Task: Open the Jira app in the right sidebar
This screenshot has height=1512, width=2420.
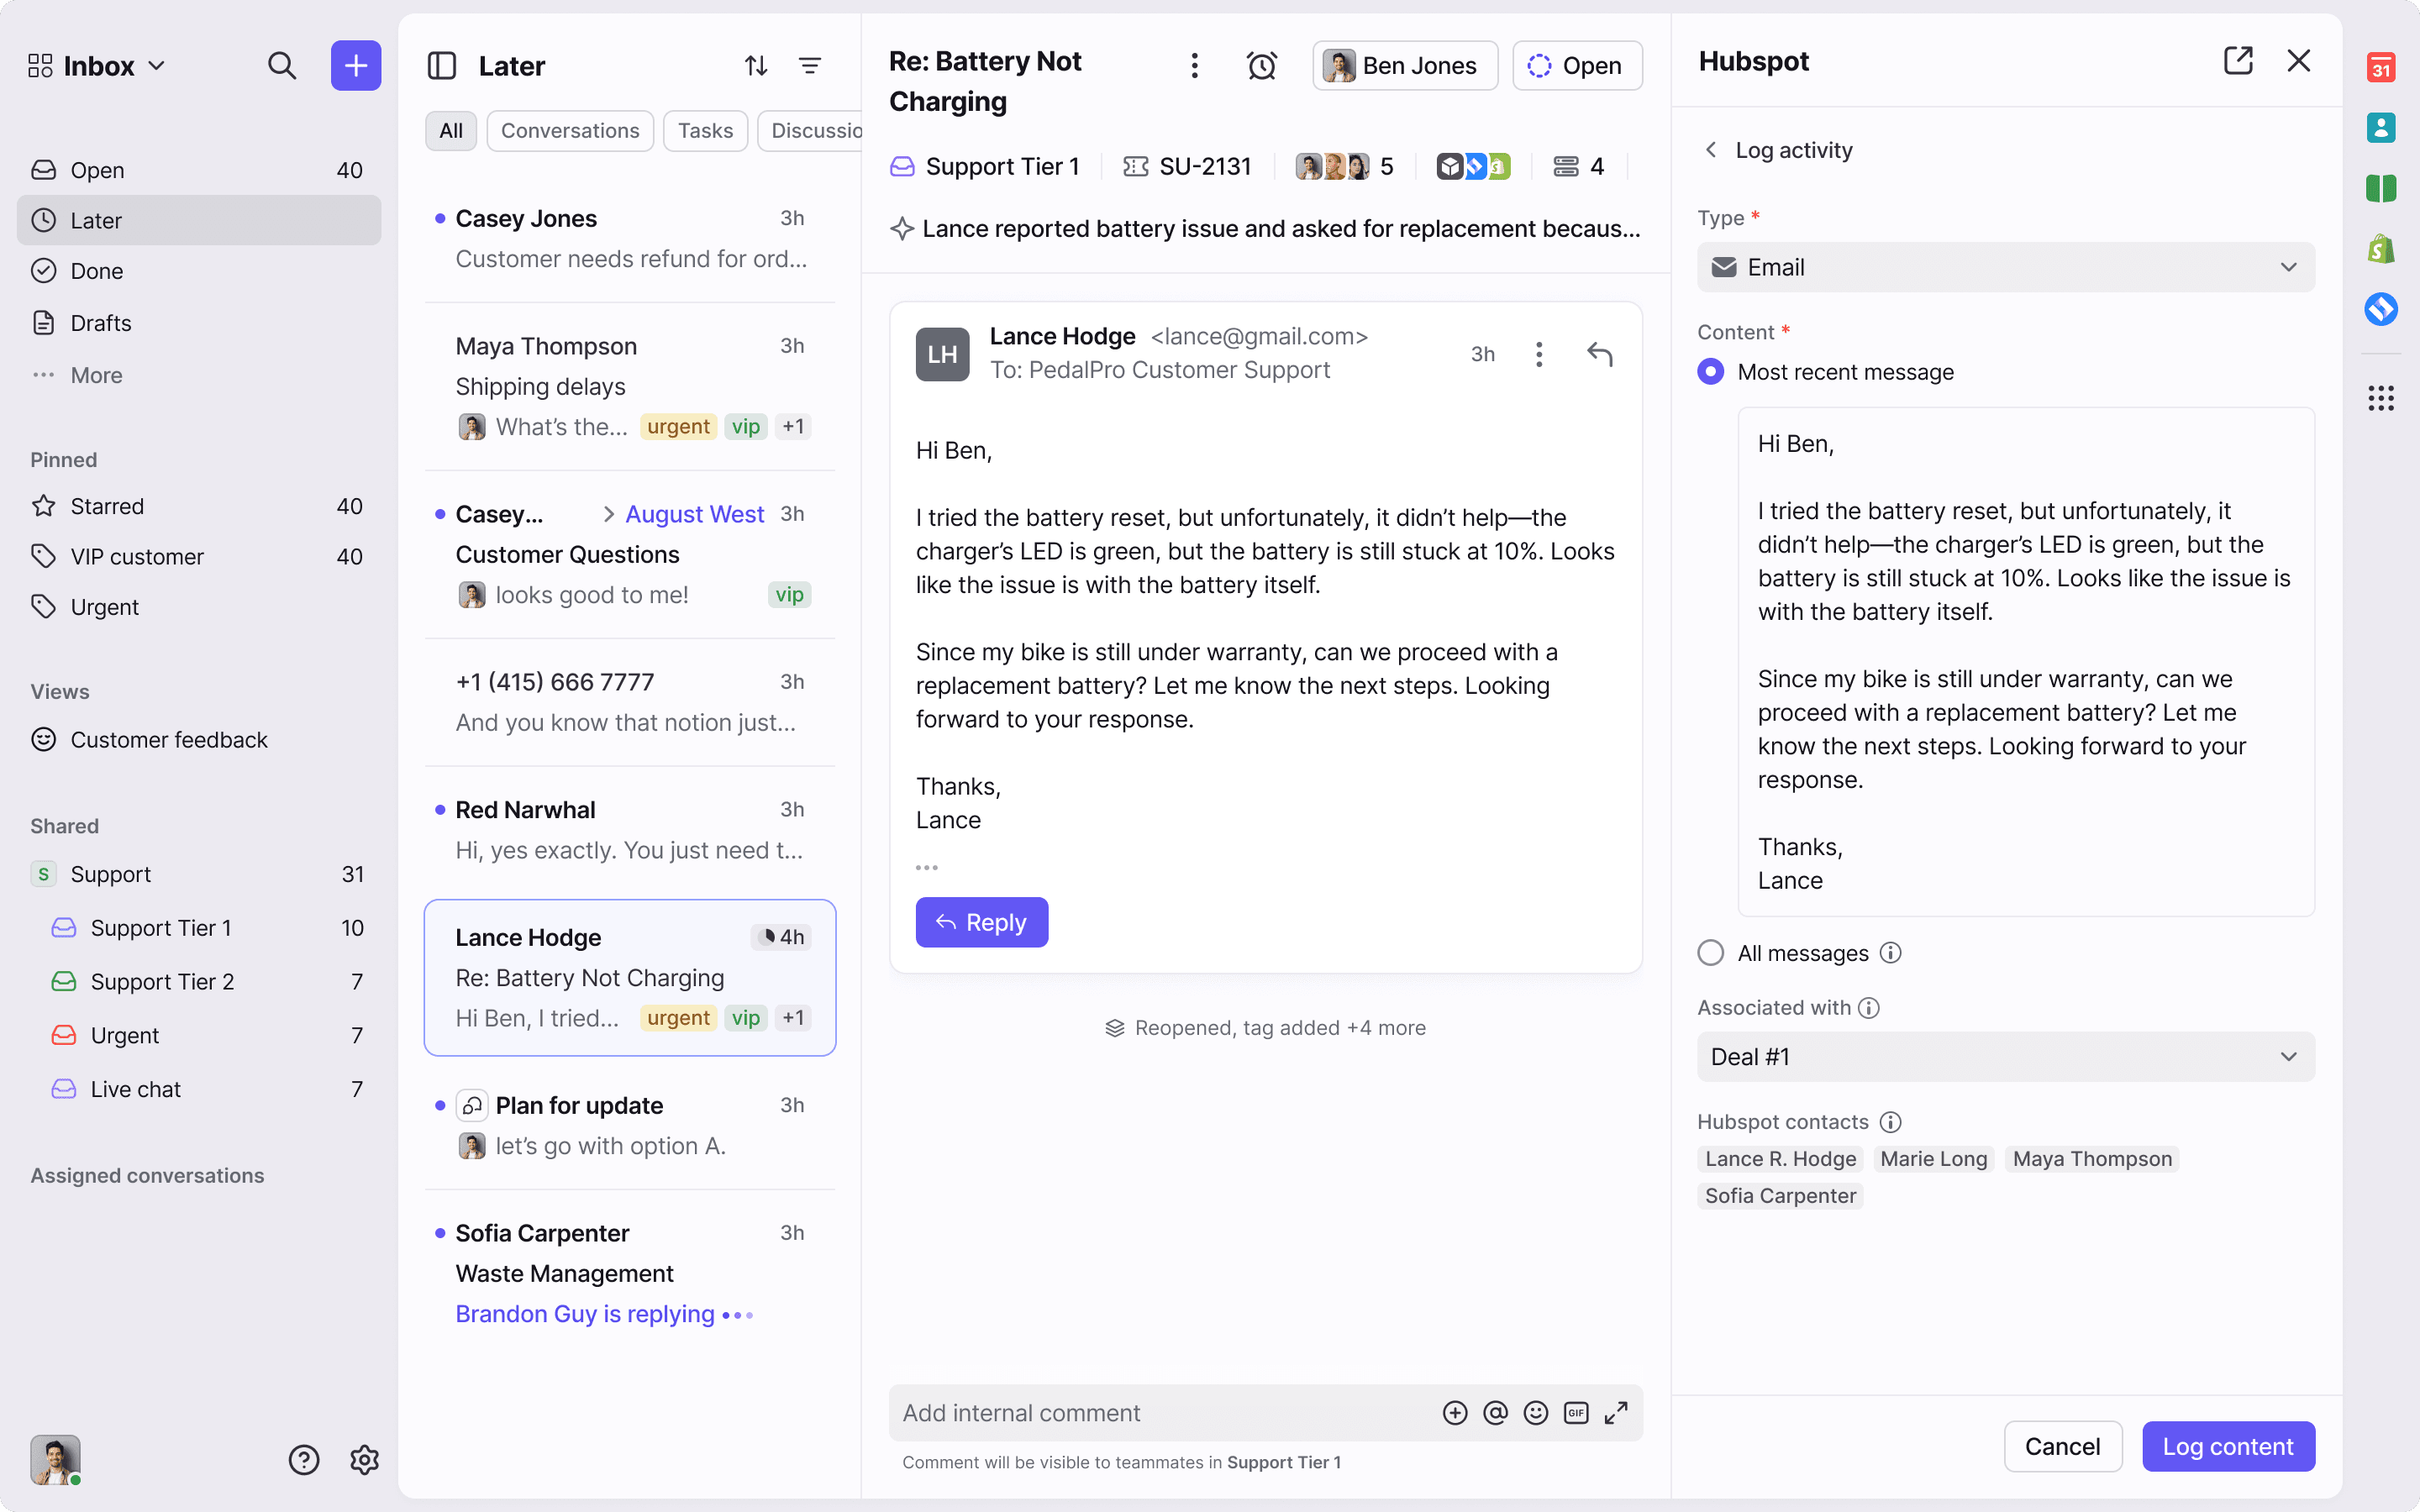Action: (x=2381, y=309)
